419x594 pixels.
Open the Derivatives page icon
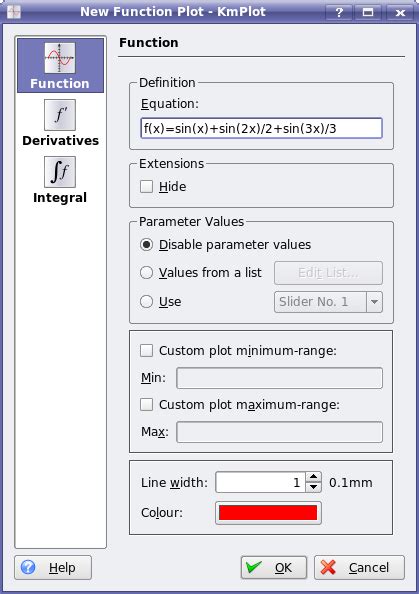point(60,115)
